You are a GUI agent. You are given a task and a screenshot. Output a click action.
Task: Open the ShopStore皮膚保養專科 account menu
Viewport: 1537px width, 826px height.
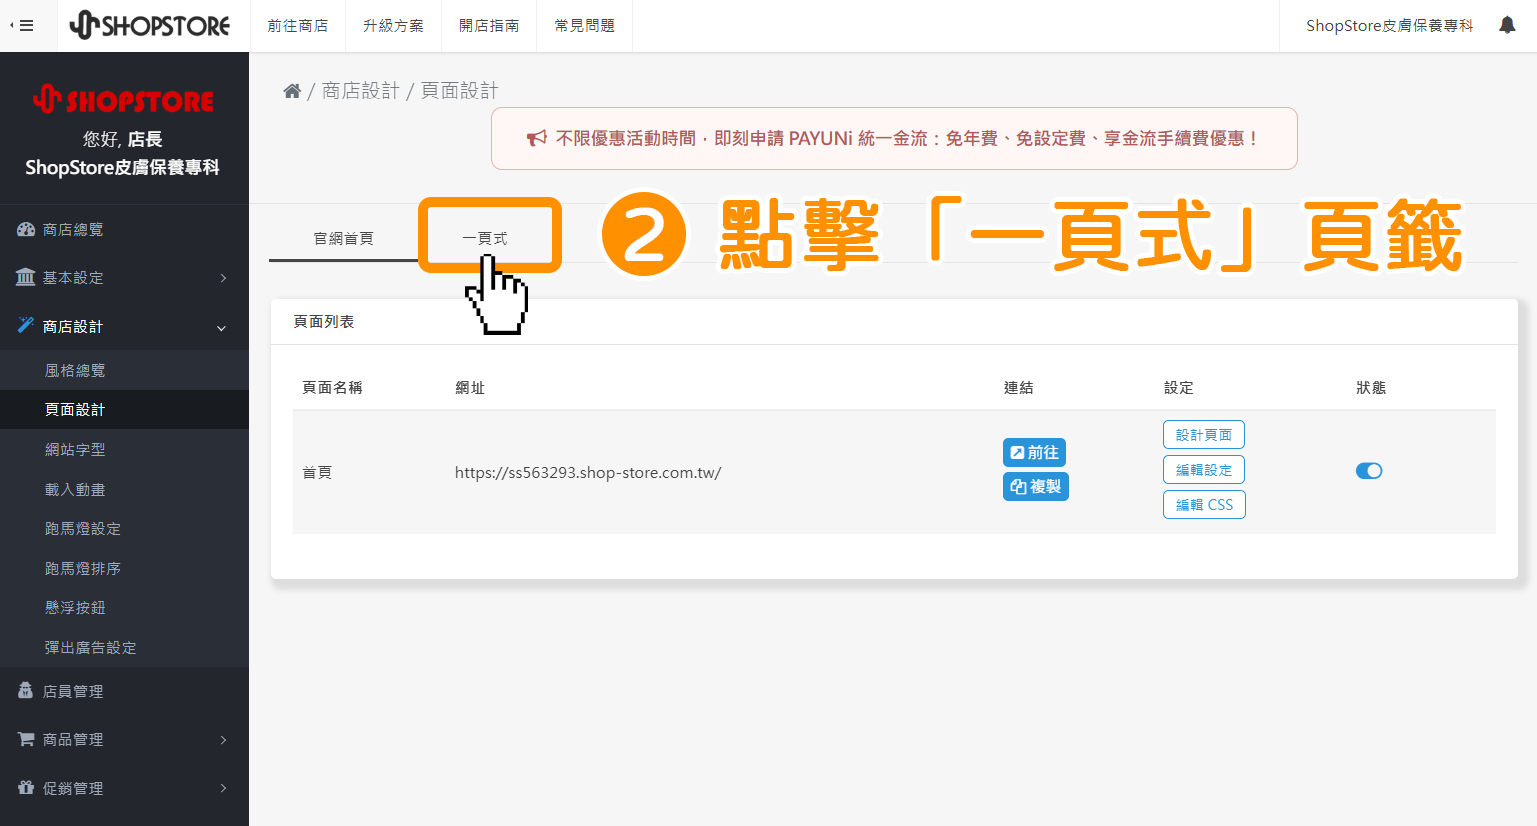click(x=1389, y=26)
